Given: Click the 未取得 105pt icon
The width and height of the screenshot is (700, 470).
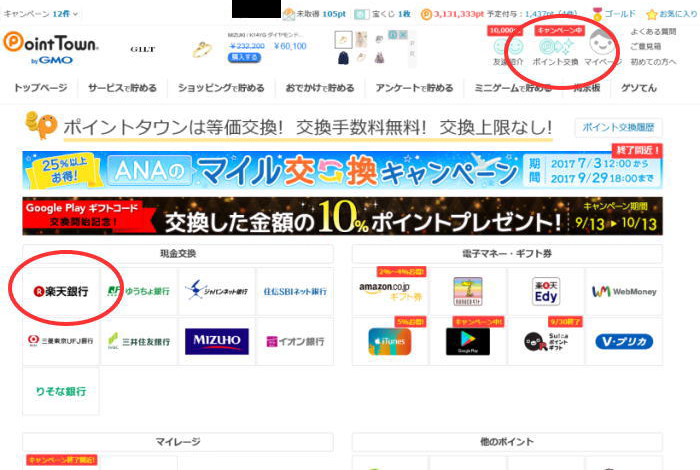Looking at the screenshot, I should tap(289, 14).
